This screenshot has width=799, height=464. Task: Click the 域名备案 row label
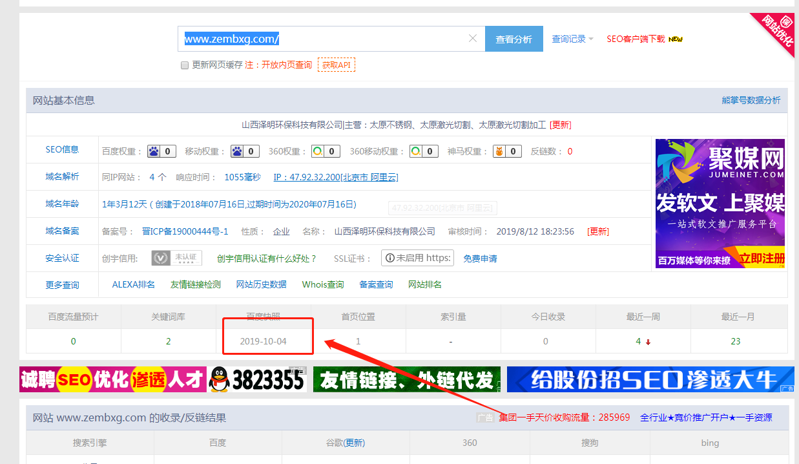pyautogui.click(x=62, y=231)
